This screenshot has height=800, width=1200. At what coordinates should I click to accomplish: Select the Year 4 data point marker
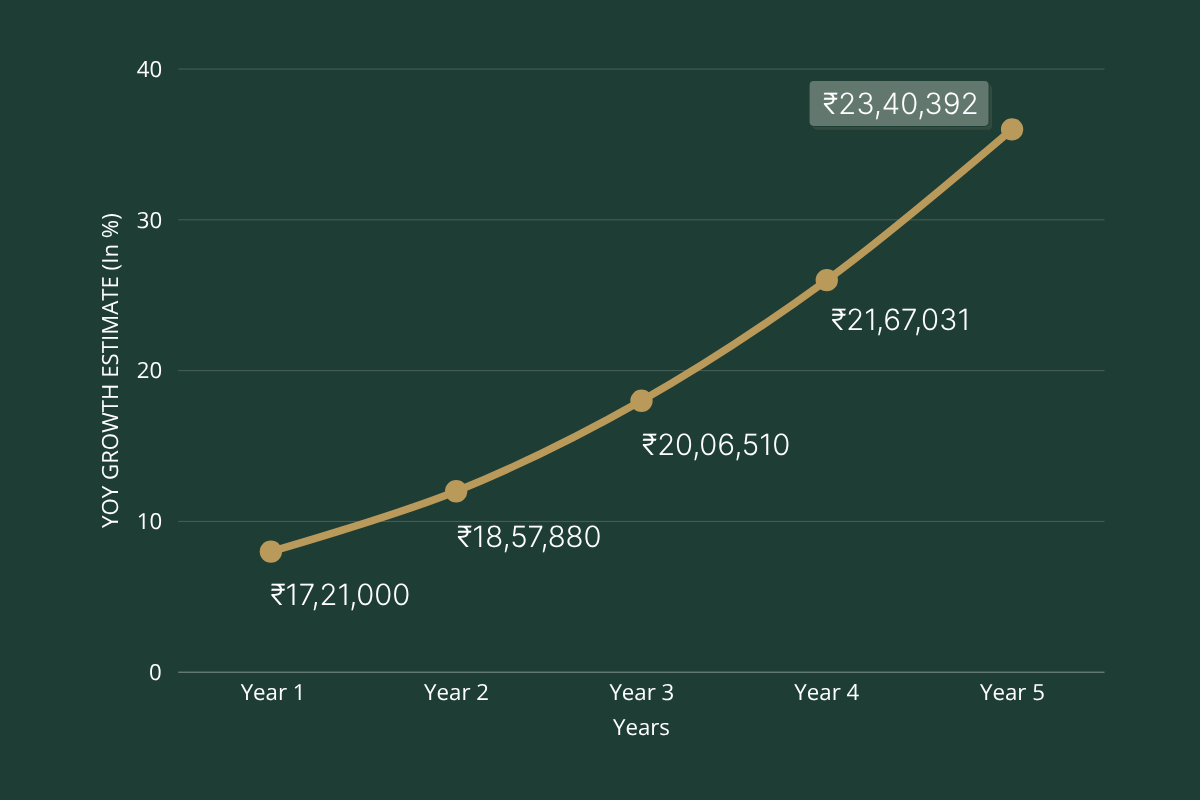(826, 280)
